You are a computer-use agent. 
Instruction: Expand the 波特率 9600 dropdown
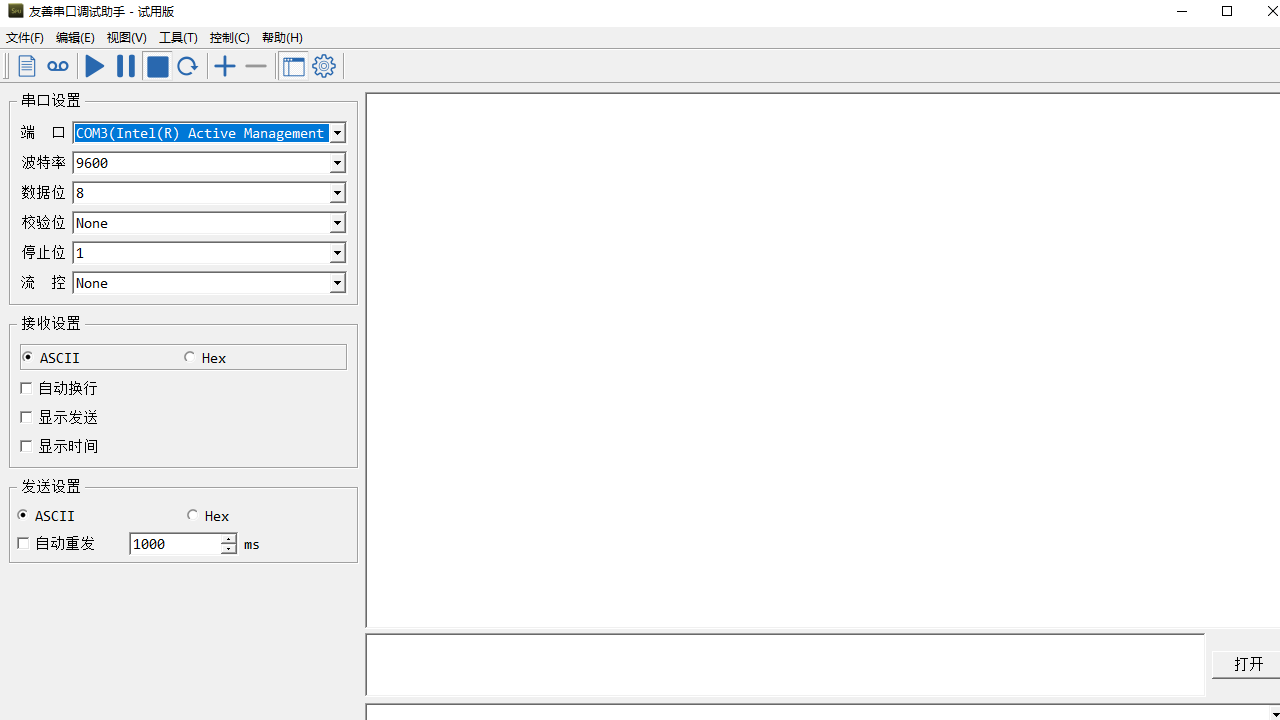click(337, 163)
